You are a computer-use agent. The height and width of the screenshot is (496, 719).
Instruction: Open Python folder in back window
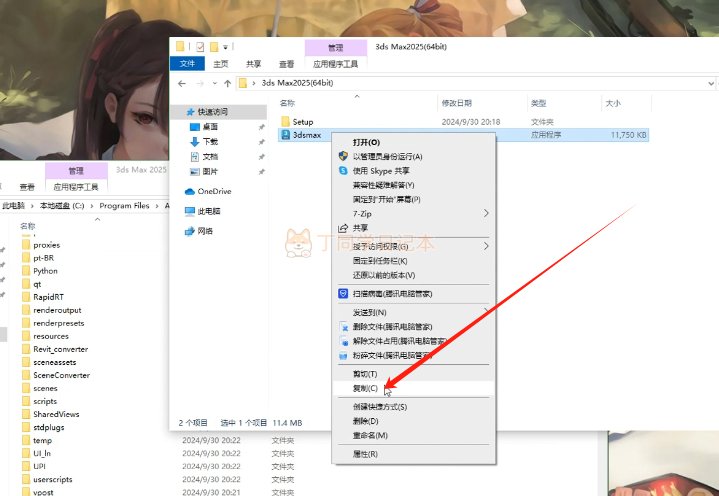pyautogui.click(x=45, y=271)
